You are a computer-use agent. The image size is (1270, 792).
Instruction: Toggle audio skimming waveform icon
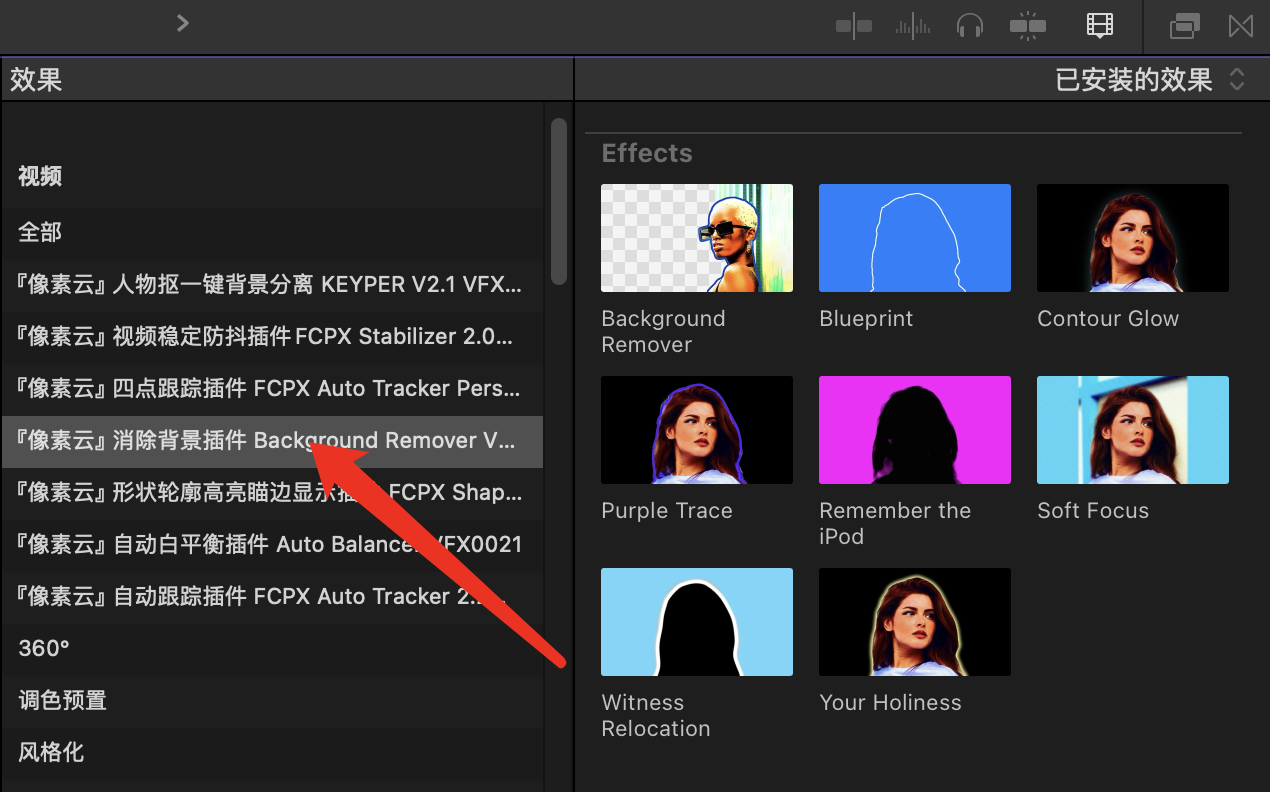(913, 26)
